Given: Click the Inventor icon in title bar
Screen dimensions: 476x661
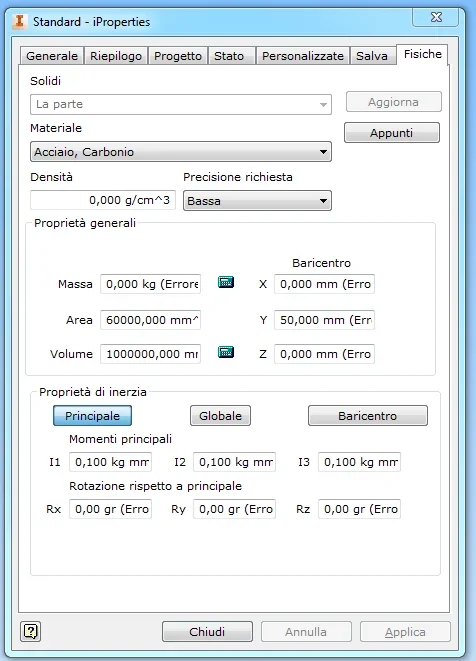Looking at the screenshot, I should click(x=19, y=21).
